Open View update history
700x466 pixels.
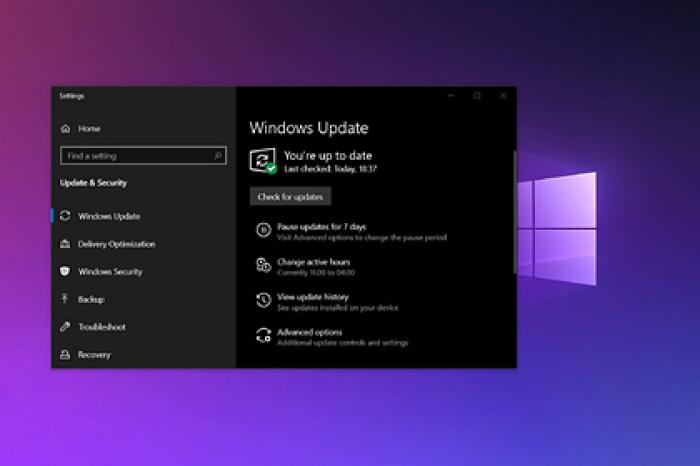click(312, 297)
